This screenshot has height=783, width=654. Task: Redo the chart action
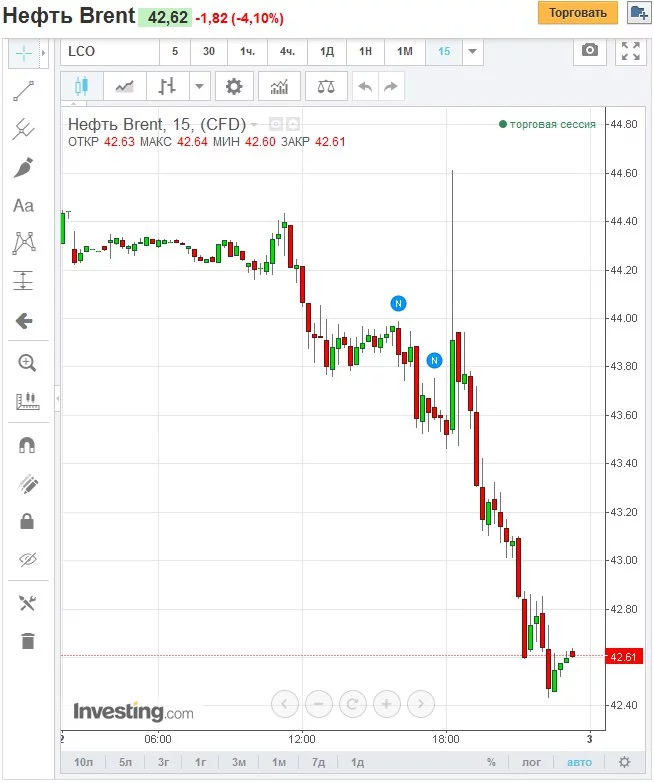[391, 86]
